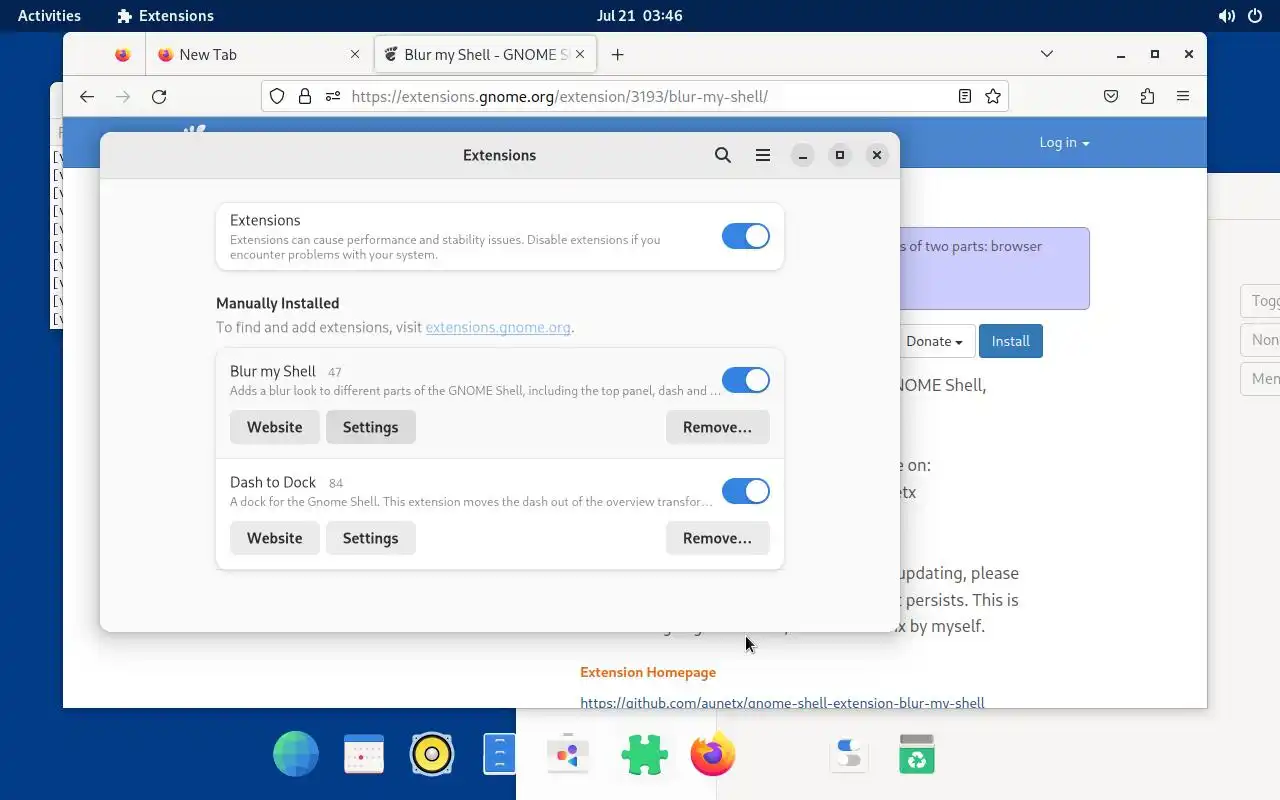This screenshot has height=800, width=1280.
Task: Toggle the global Extensions switch
Action: (746, 236)
